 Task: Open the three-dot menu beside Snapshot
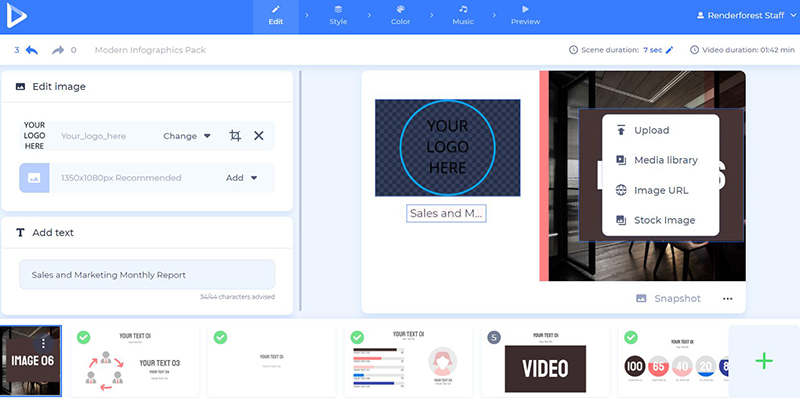[x=728, y=298]
